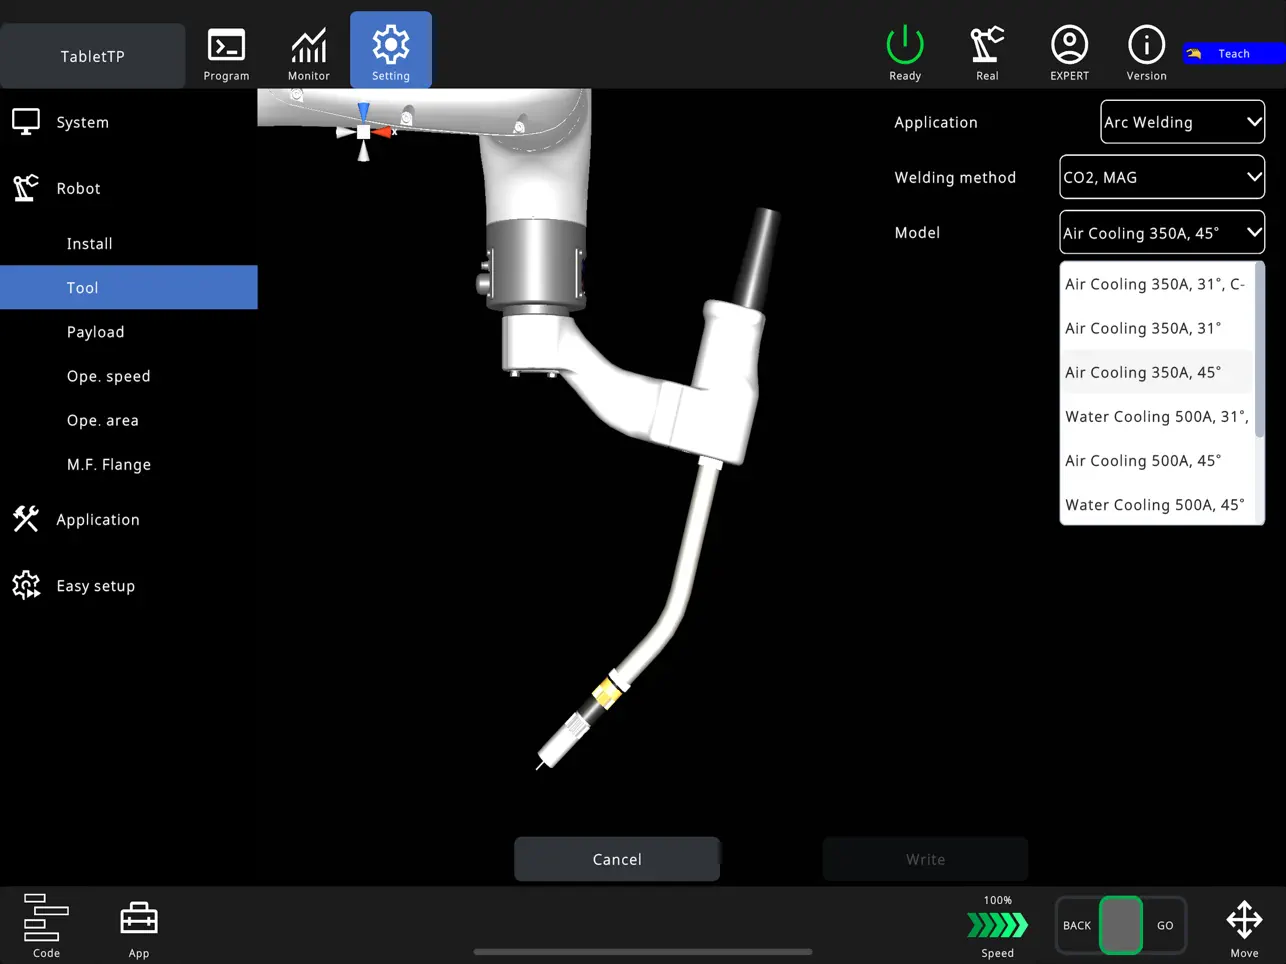
Task: Tap the Real robot arm icon
Action: click(987, 45)
